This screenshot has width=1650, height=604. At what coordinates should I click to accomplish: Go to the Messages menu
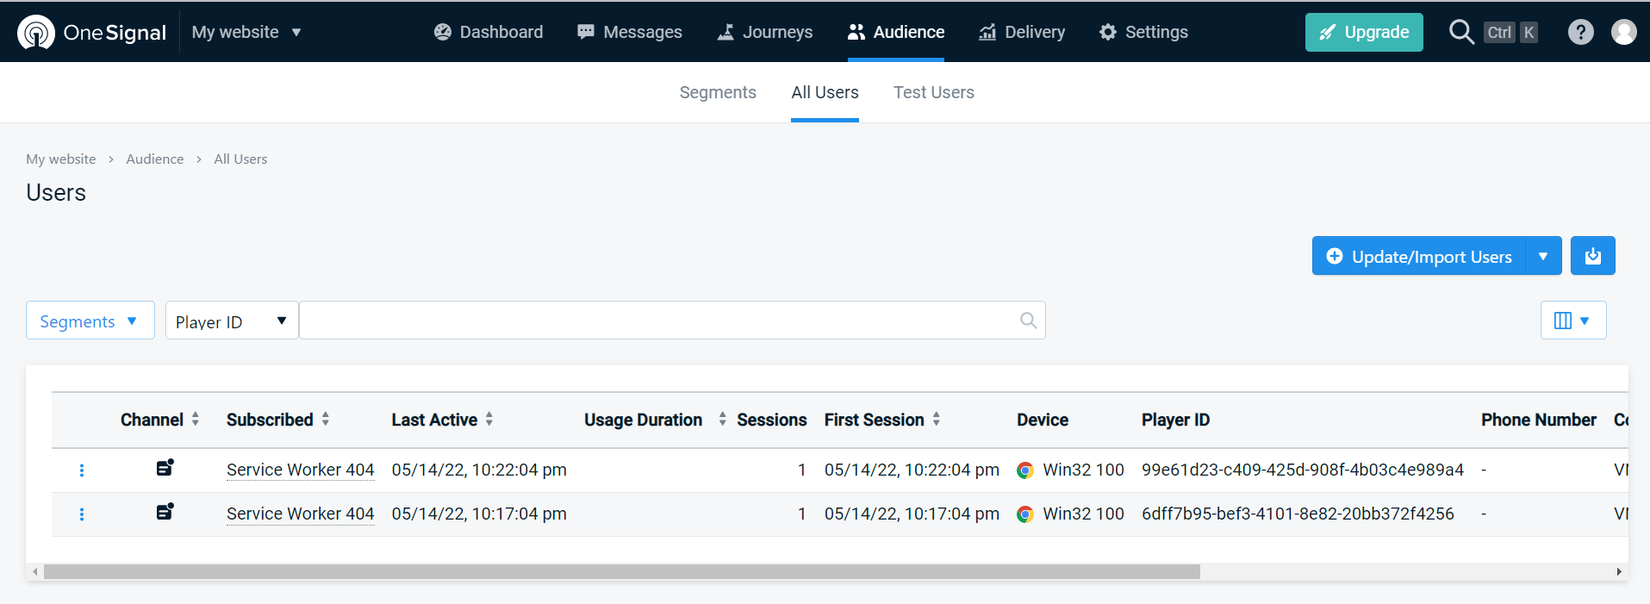[x=630, y=32]
